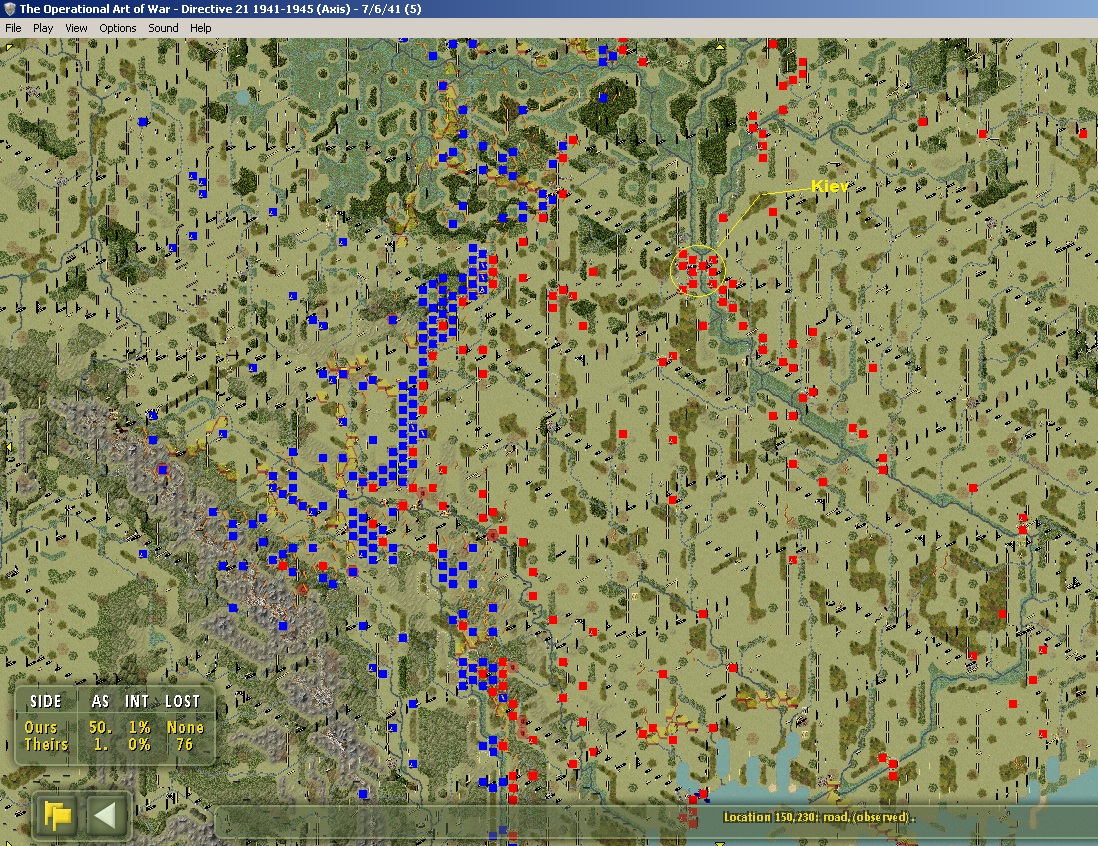This screenshot has height=846, width=1098.
Task: Click the application icon in title bar
Action: 9,9
